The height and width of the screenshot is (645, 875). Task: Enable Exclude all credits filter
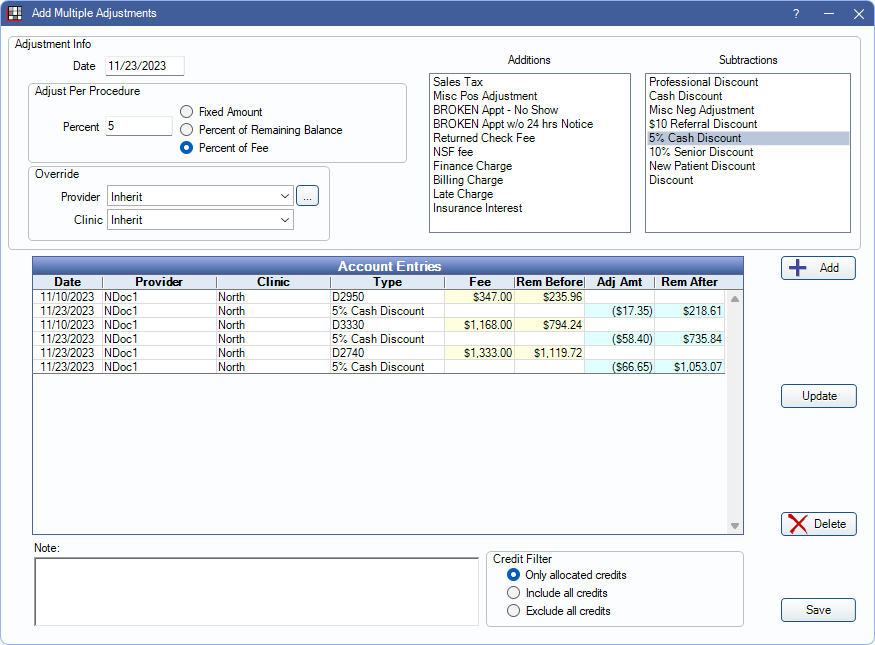(x=514, y=611)
